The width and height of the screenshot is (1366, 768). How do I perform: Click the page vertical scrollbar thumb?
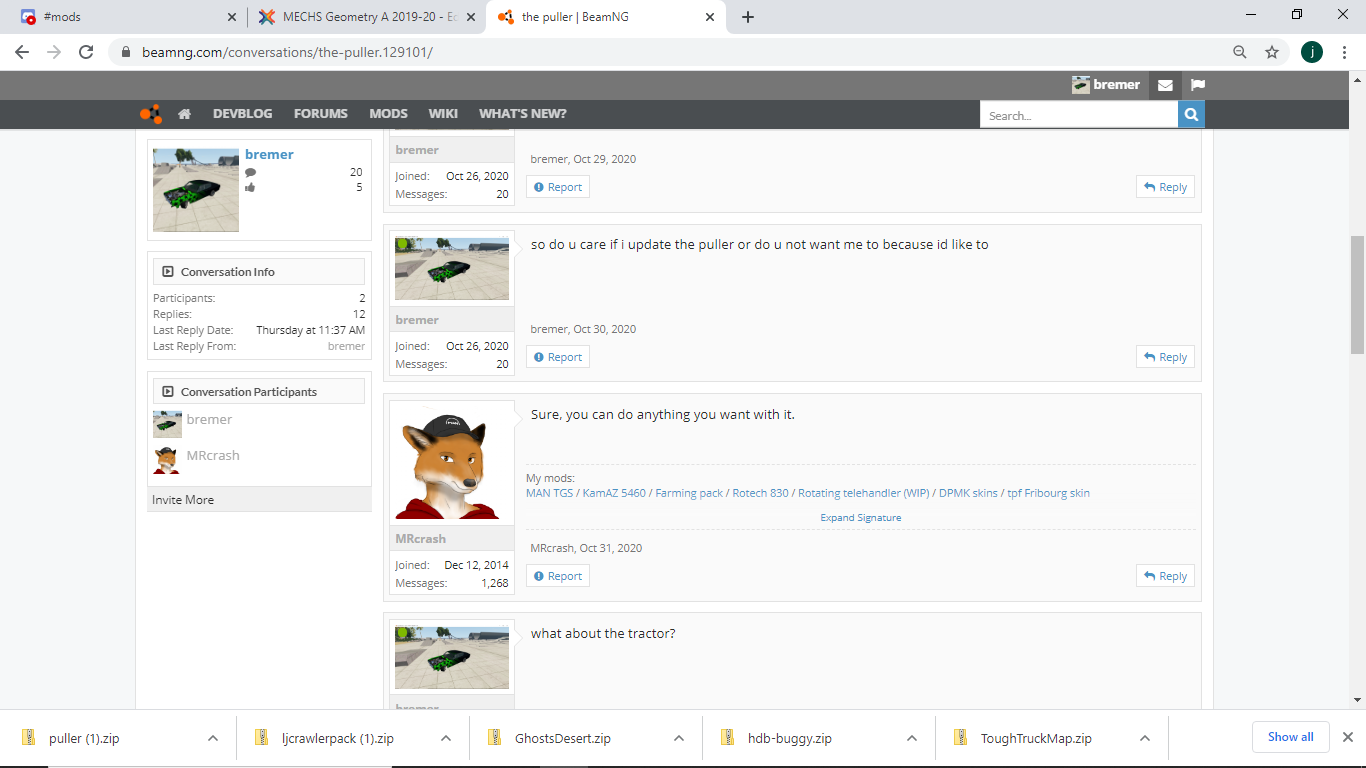click(x=1357, y=294)
